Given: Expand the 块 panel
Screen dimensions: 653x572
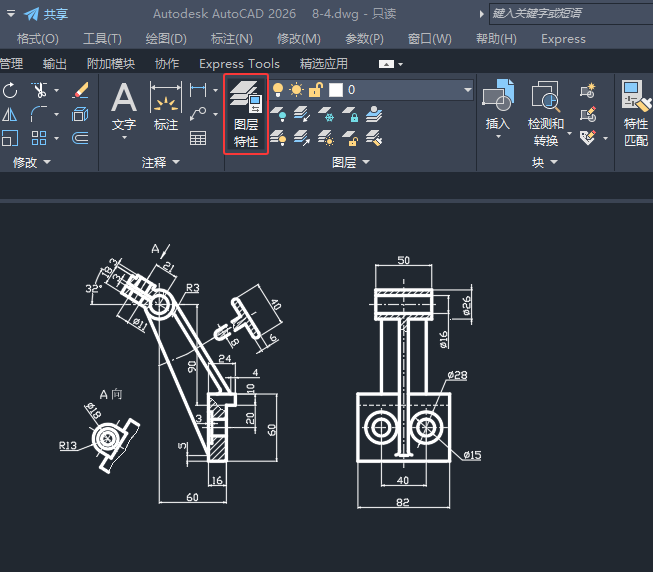Looking at the screenshot, I should point(545,162).
